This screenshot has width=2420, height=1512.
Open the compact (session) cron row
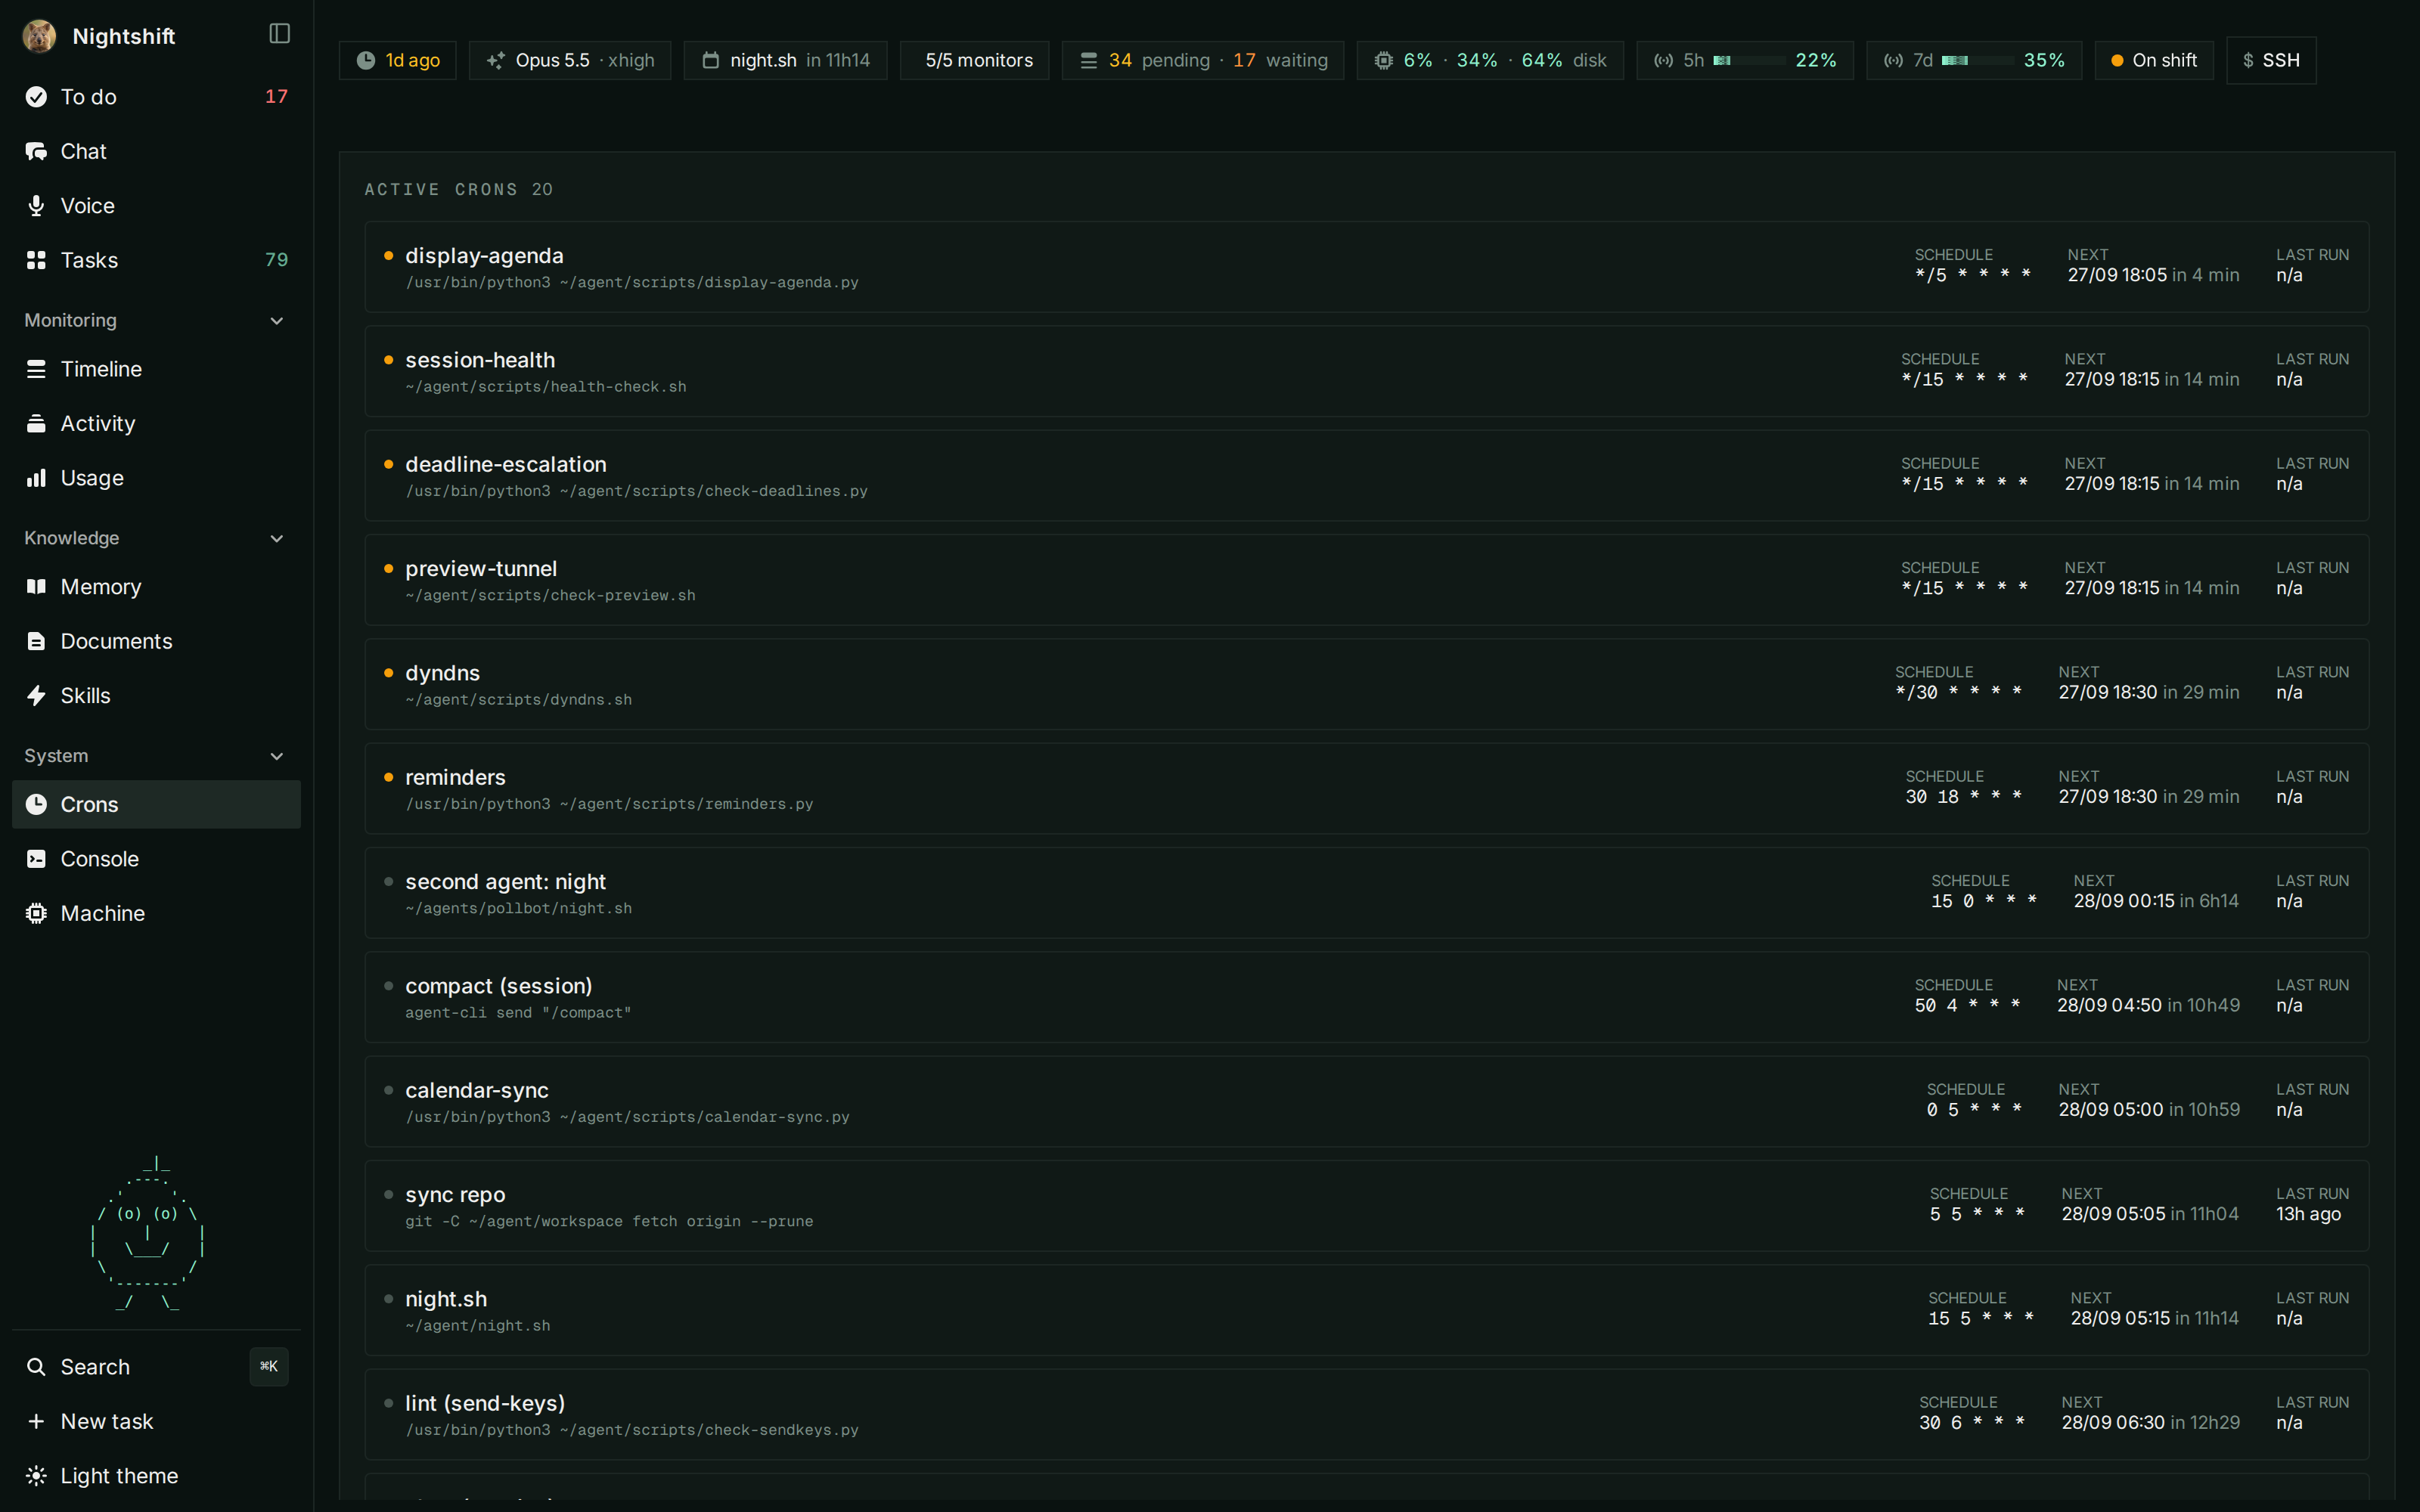tap(1366, 997)
